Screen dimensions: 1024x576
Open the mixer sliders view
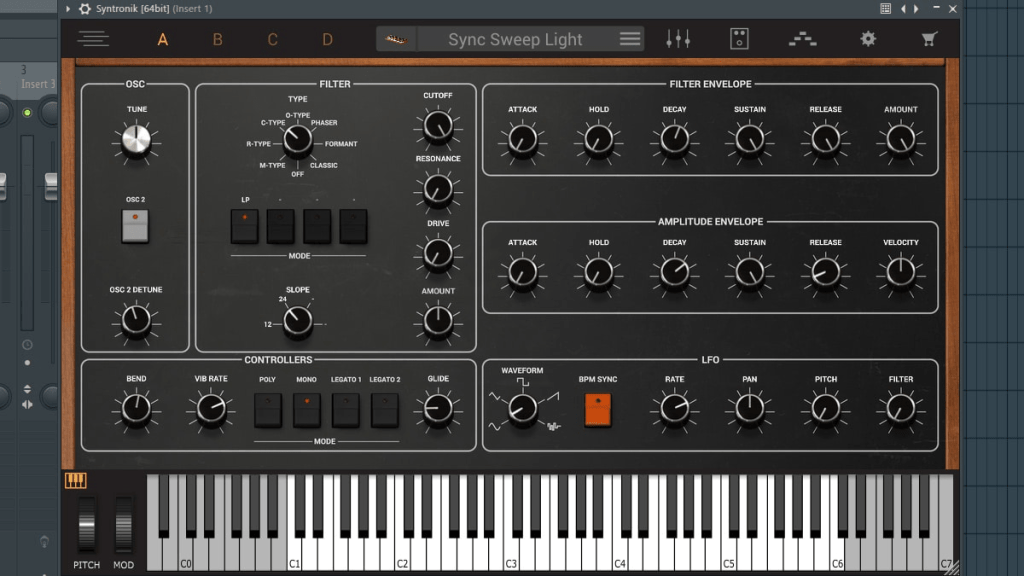[678, 39]
